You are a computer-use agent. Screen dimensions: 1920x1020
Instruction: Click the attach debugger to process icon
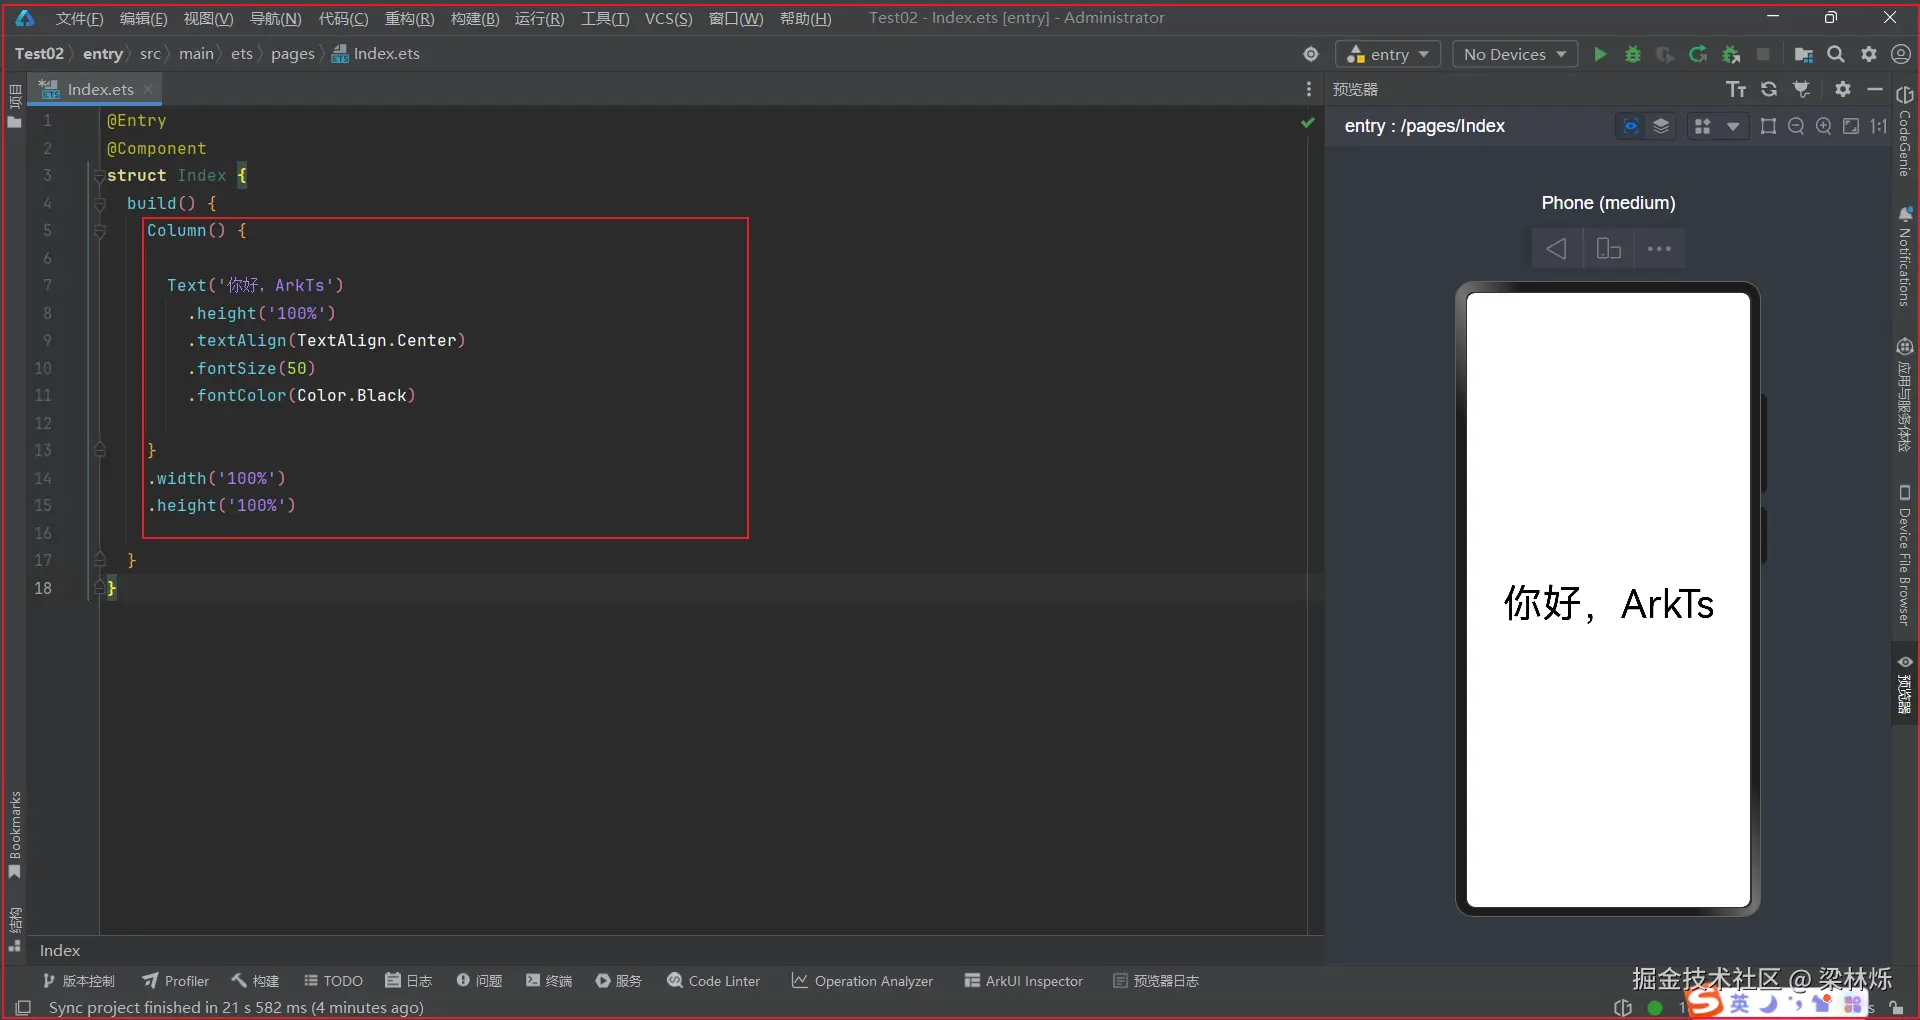[1731, 54]
